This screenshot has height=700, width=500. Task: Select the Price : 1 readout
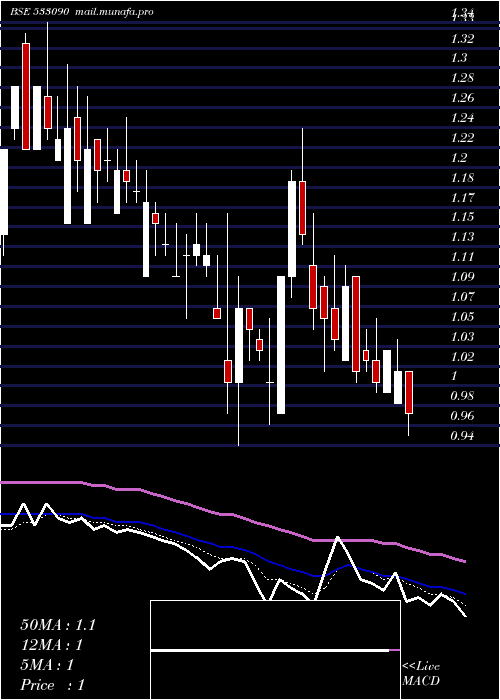click(x=52, y=685)
